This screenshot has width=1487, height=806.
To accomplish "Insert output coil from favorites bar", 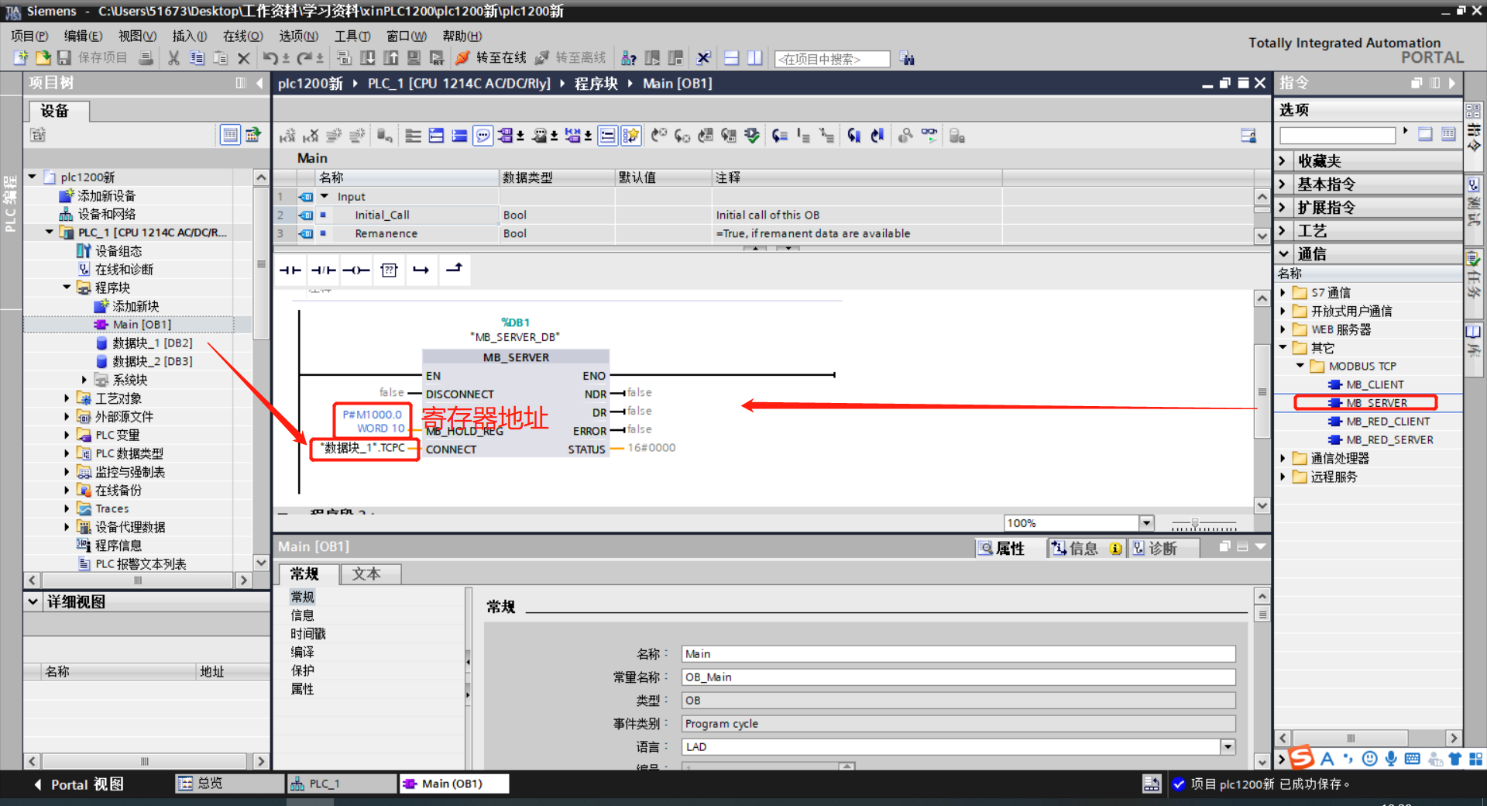I will [356, 270].
